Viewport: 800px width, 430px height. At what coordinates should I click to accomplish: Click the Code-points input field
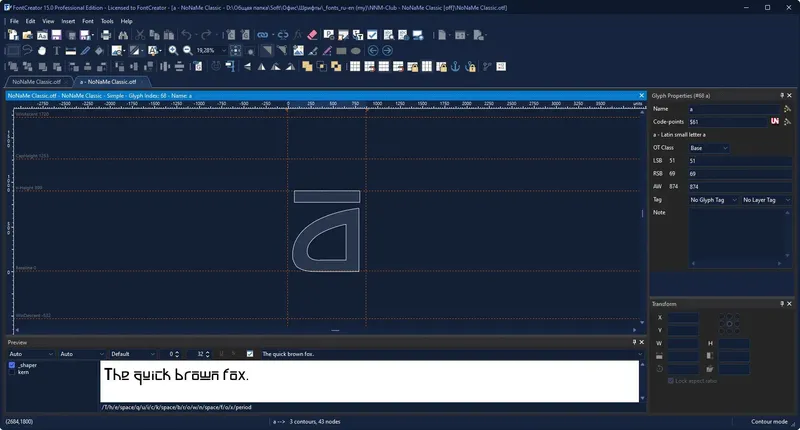728,122
